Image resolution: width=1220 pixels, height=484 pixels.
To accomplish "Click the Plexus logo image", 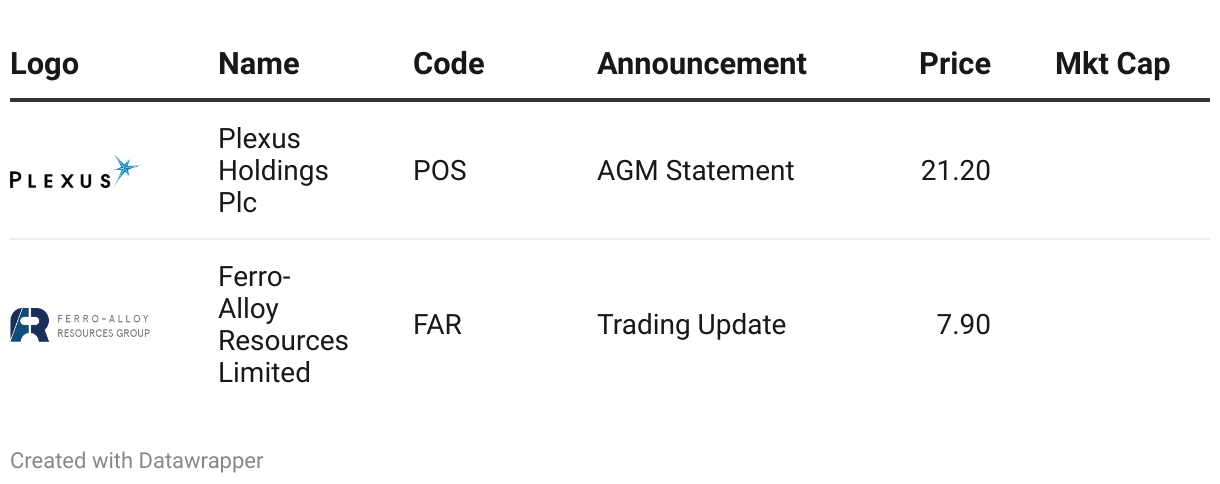I will click(74, 173).
